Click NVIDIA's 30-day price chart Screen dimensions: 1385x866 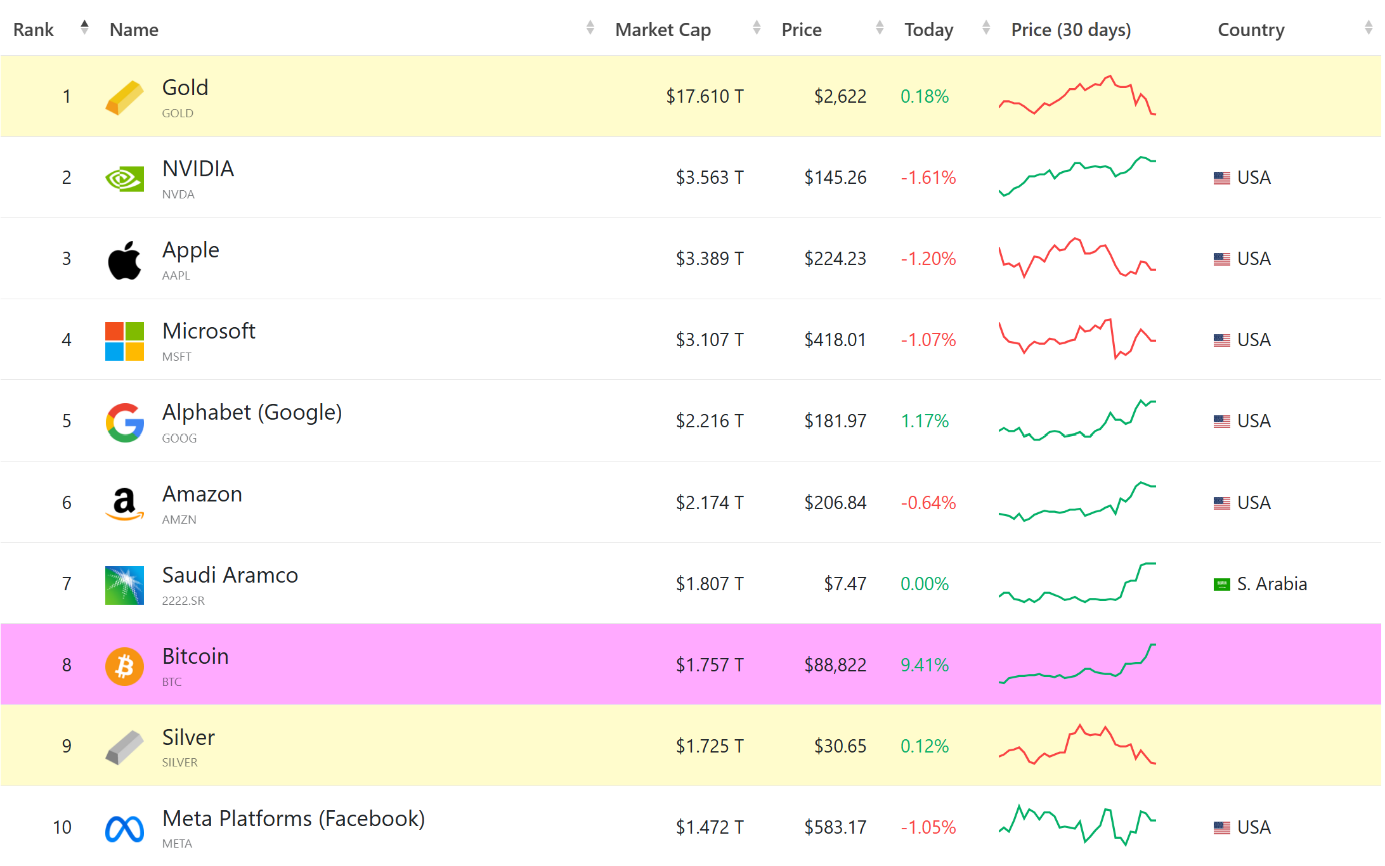point(1077,176)
